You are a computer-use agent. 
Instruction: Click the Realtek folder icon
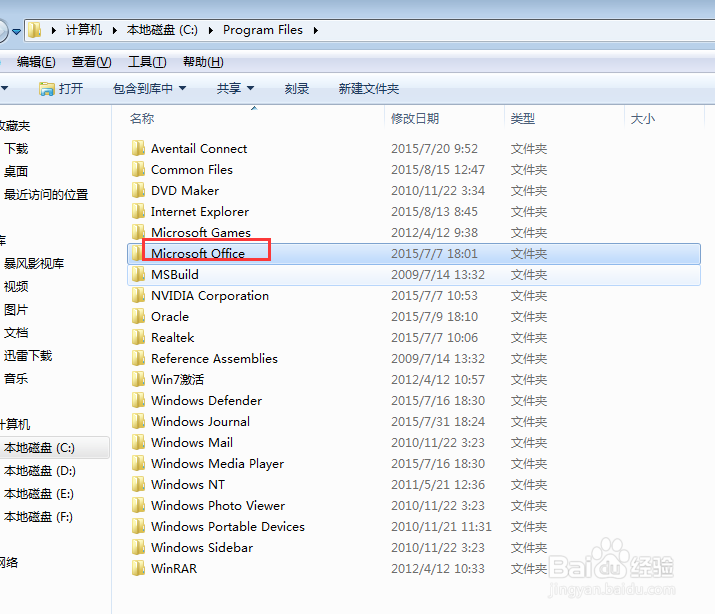click(138, 337)
